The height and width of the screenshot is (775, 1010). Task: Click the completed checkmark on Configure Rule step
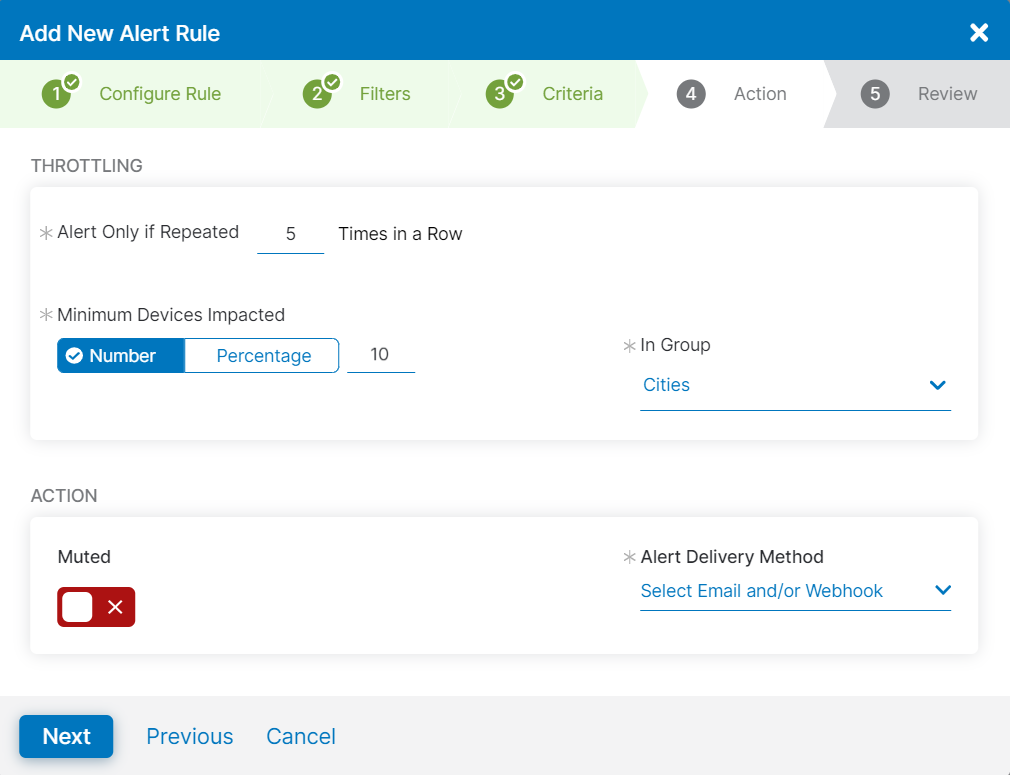click(73, 81)
